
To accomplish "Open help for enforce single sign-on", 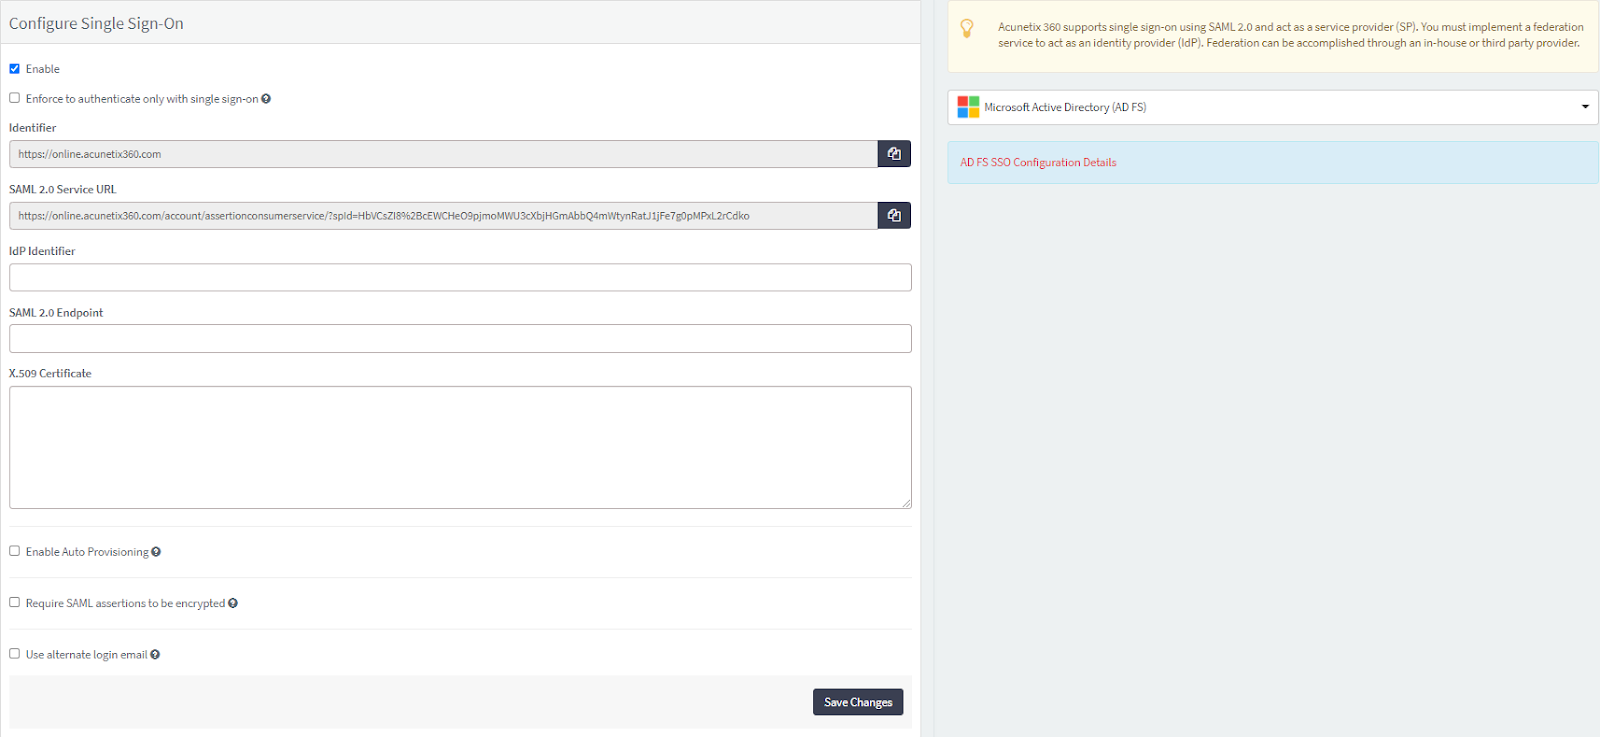I will click(266, 99).
